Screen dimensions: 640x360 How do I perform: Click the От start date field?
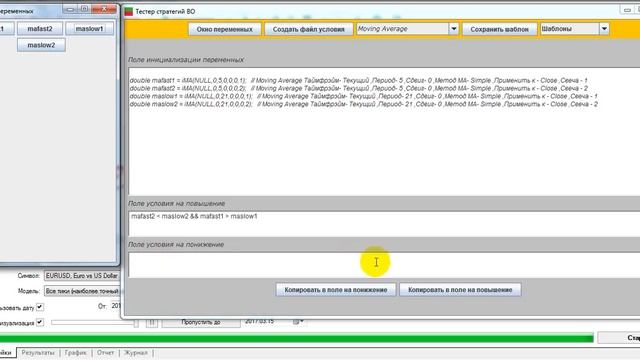[116, 306]
